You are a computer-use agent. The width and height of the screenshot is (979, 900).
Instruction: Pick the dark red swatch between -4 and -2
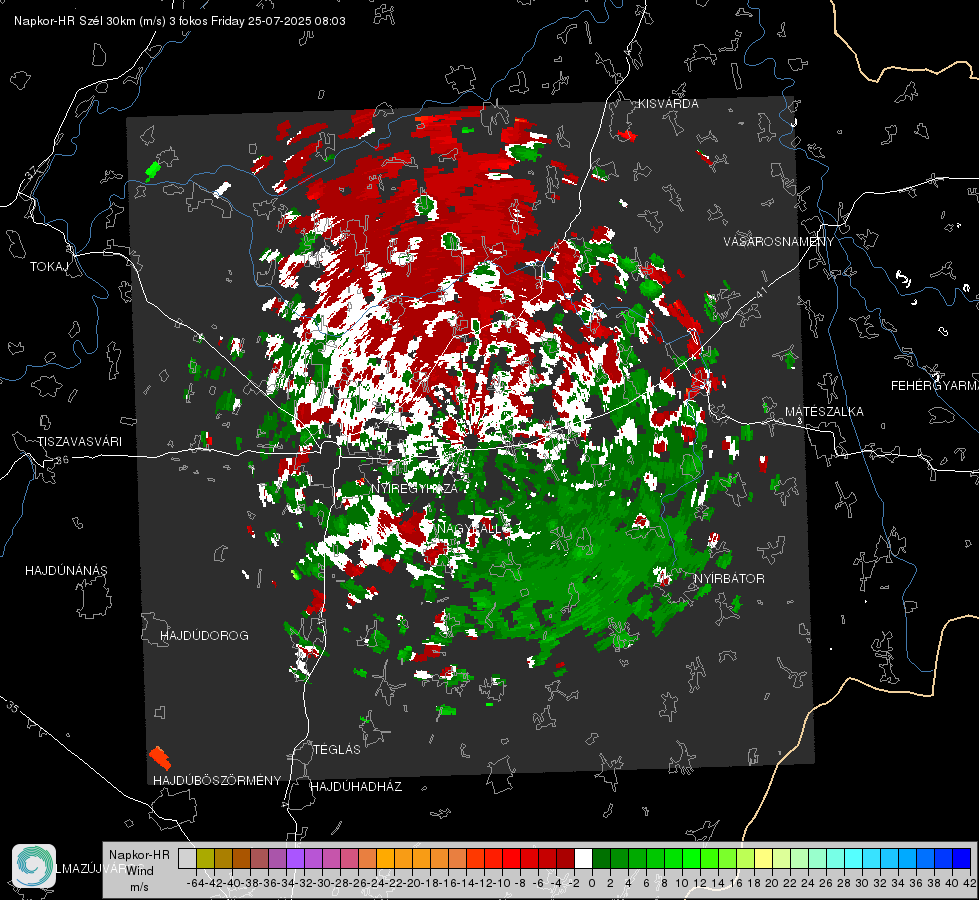(x=565, y=859)
